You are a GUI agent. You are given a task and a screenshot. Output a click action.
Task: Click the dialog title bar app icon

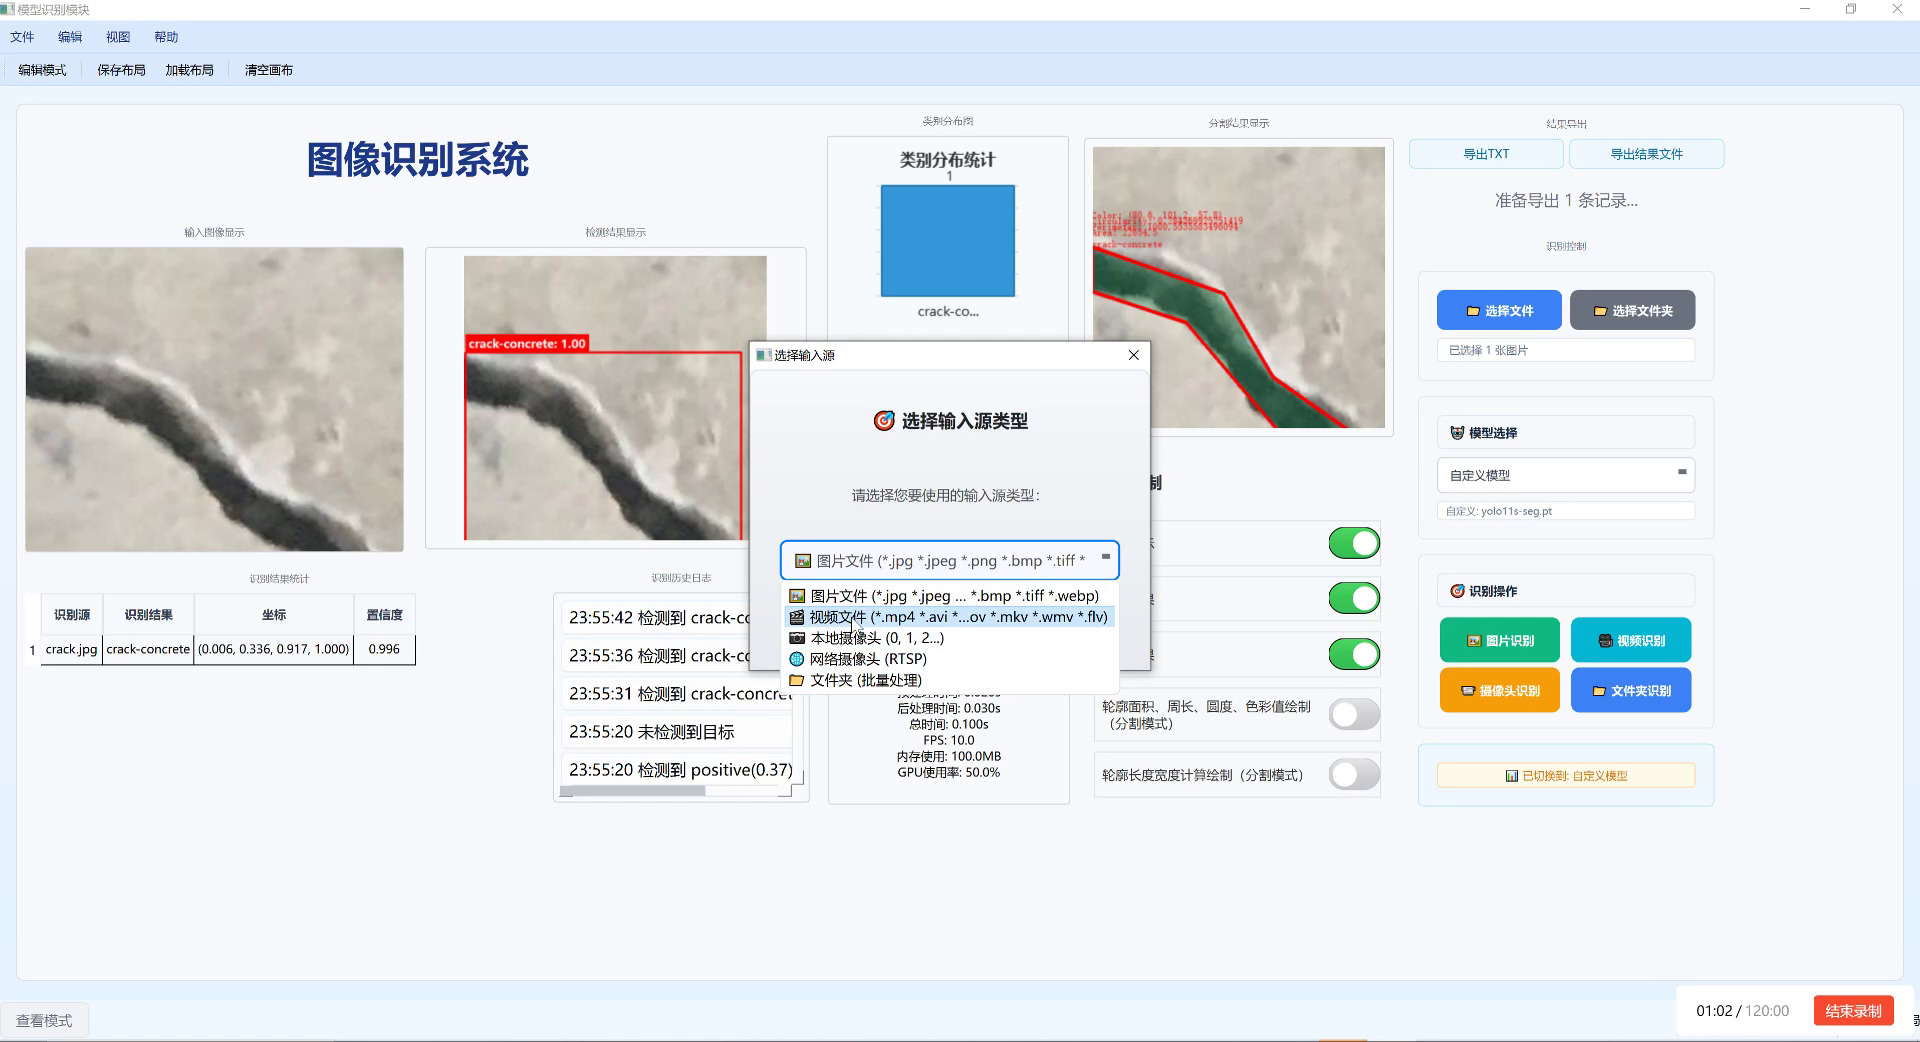[763, 355]
